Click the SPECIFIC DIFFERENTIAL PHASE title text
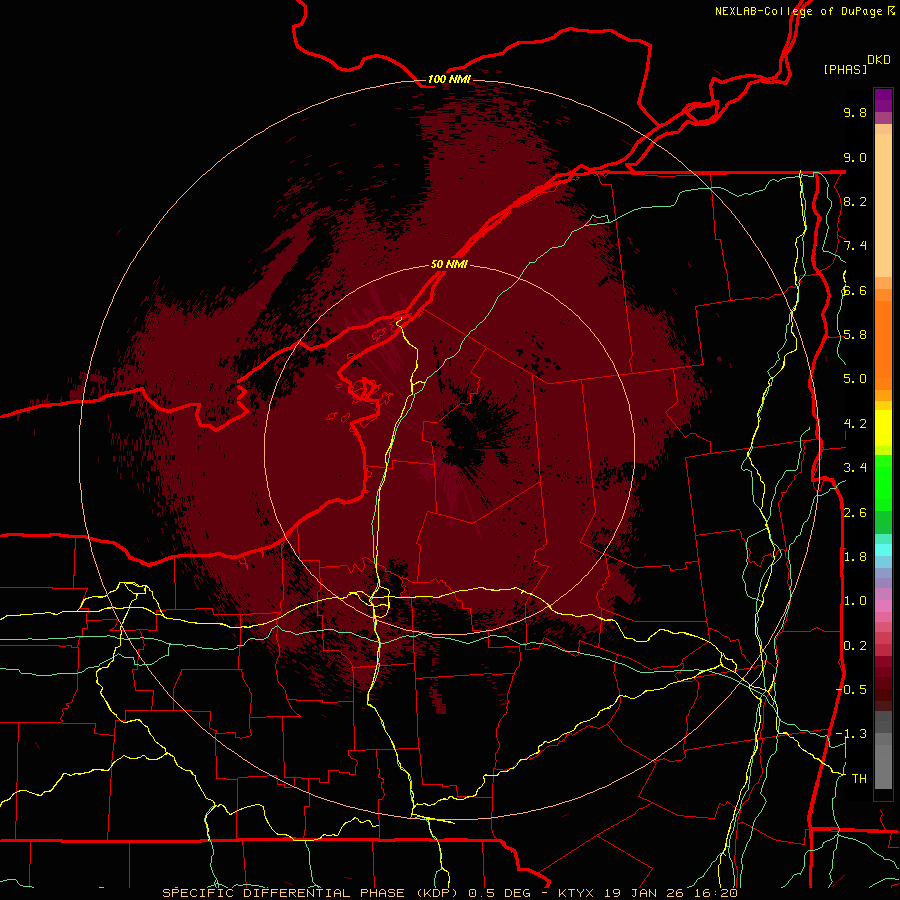 [284, 893]
